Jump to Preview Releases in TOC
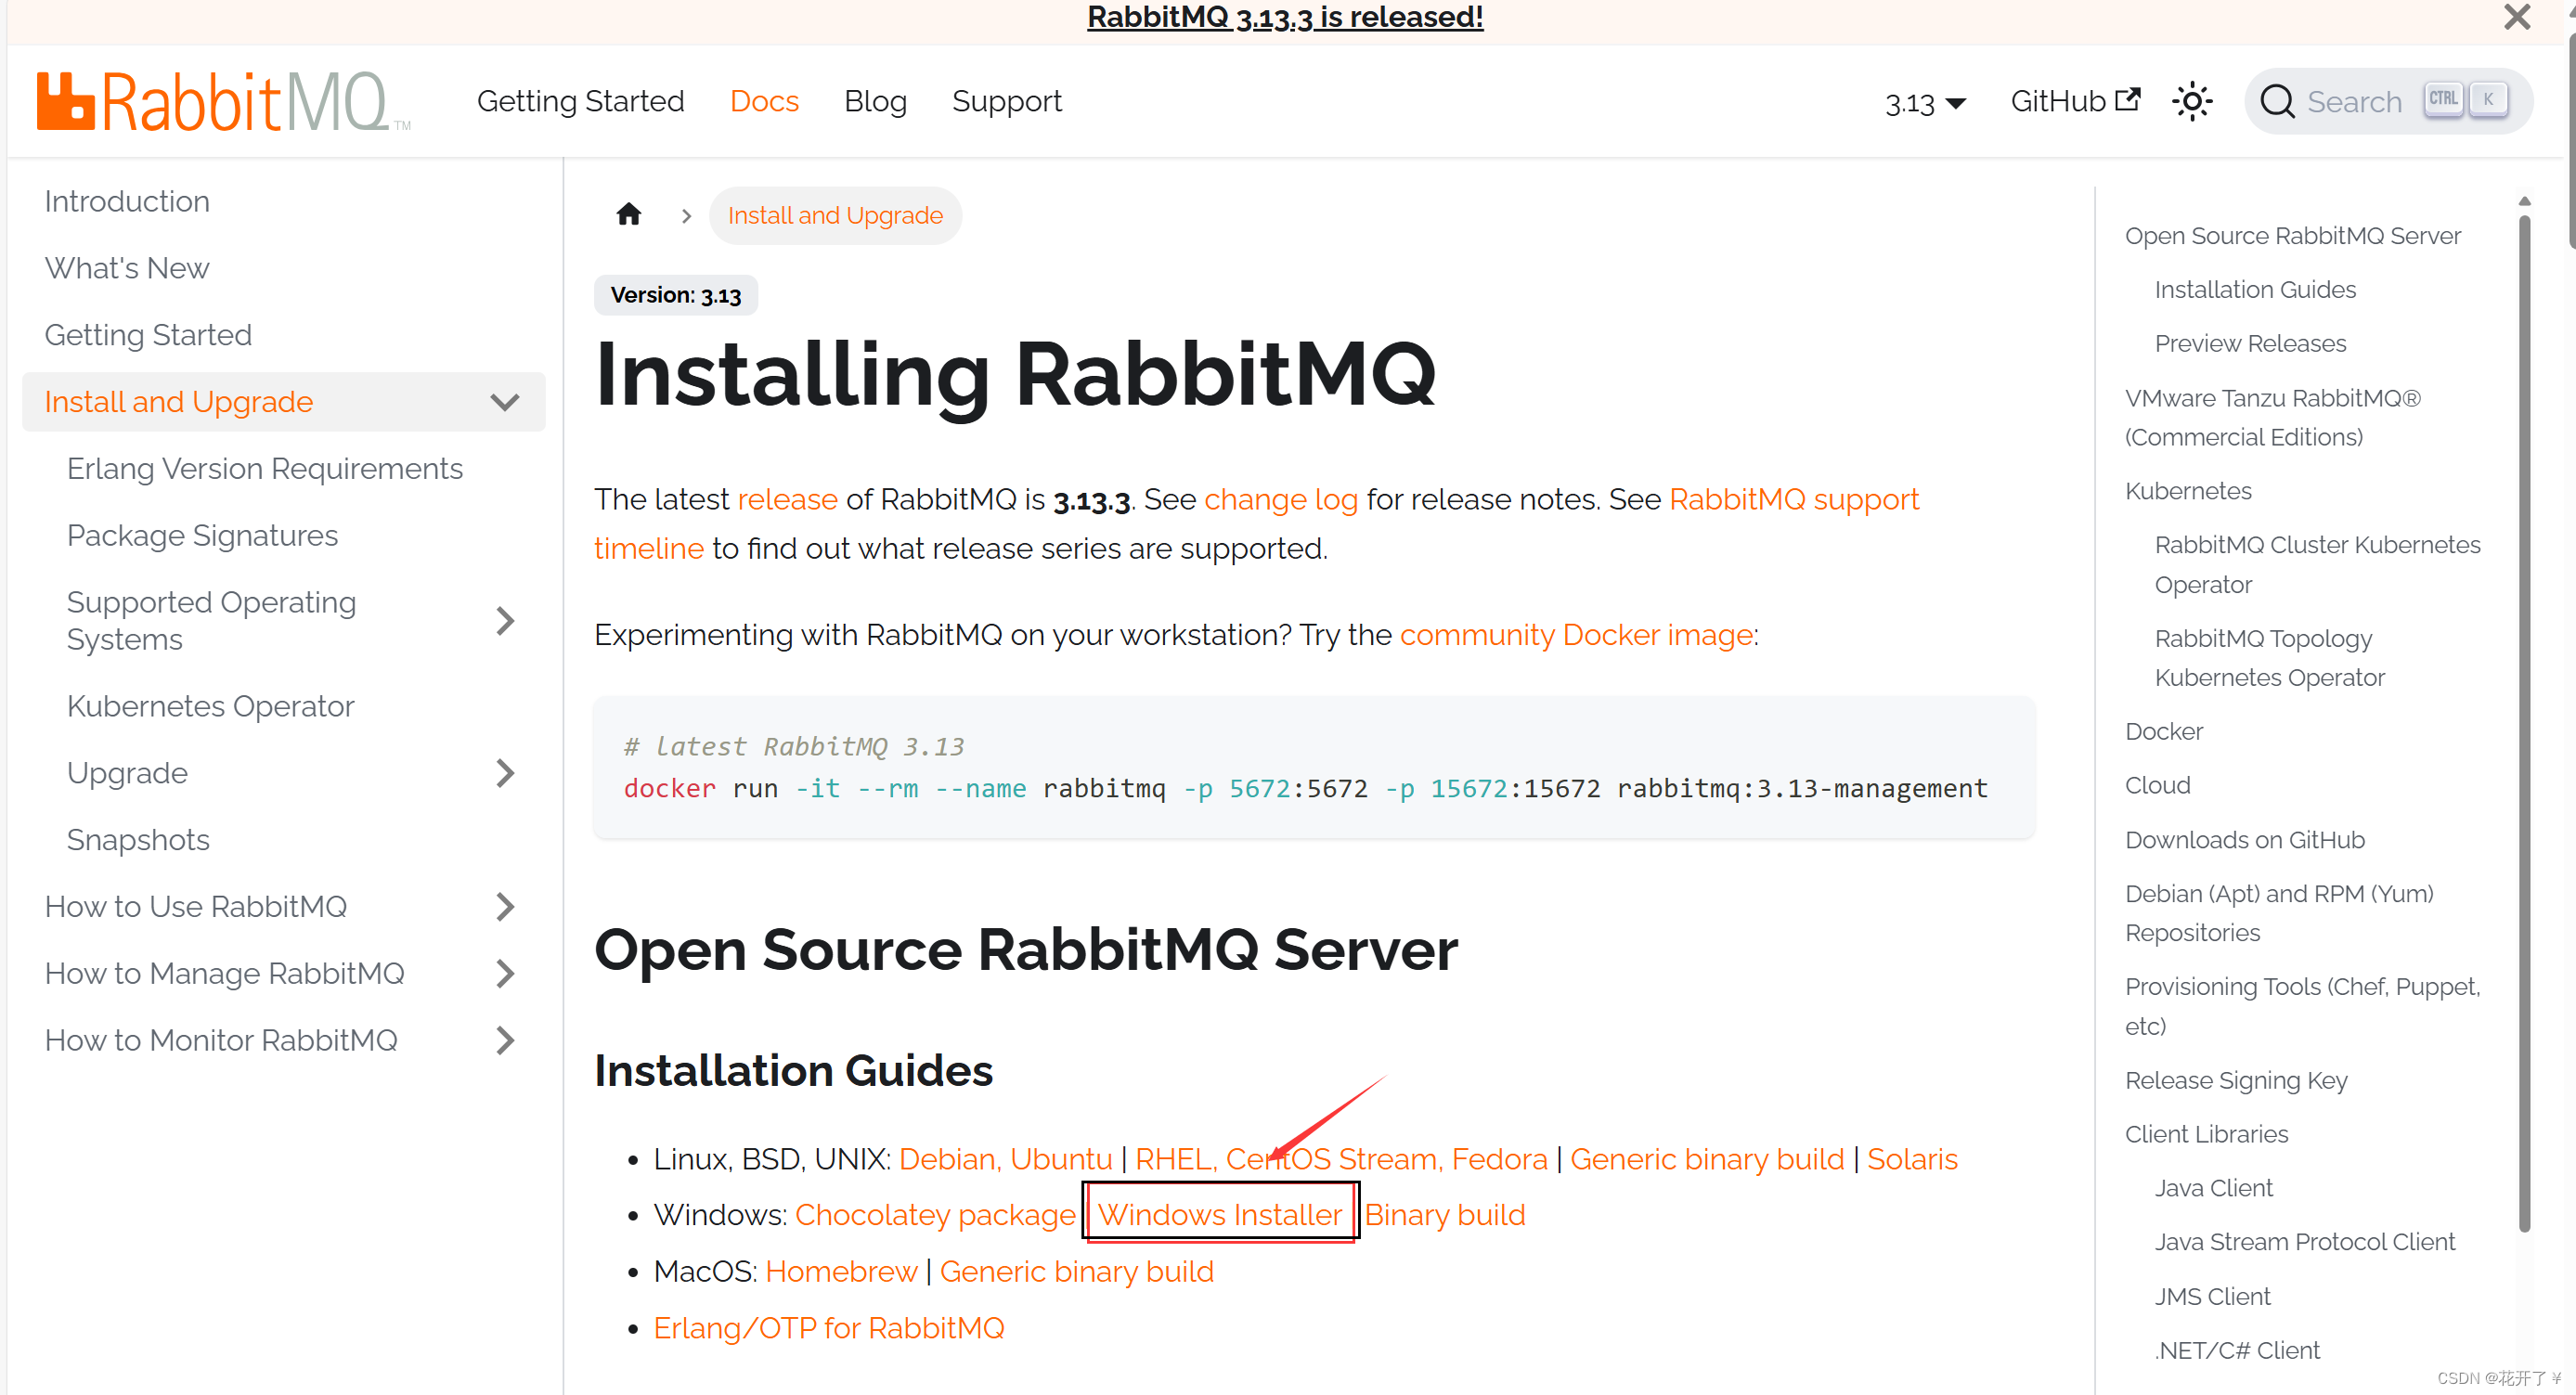 [2250, 344]
